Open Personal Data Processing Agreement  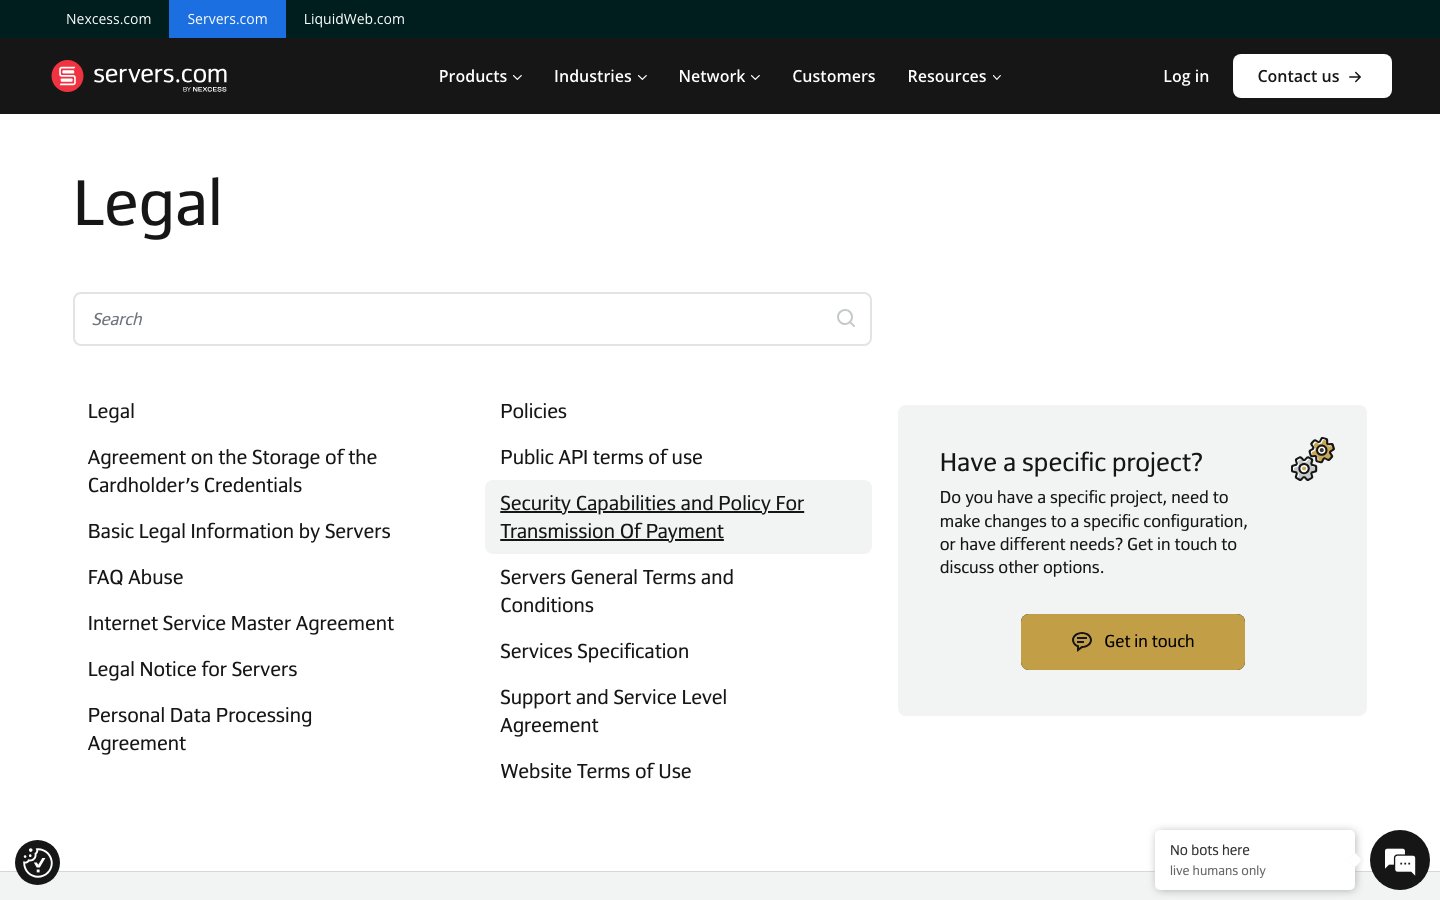point(200,729)
